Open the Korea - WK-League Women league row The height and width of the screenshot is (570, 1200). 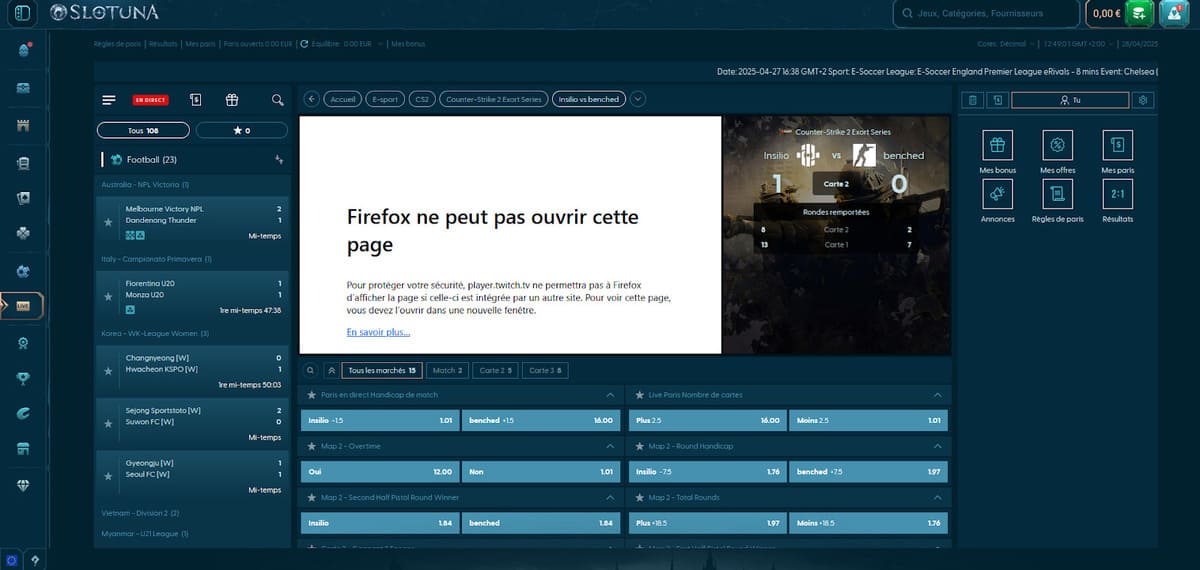[193, 333]
